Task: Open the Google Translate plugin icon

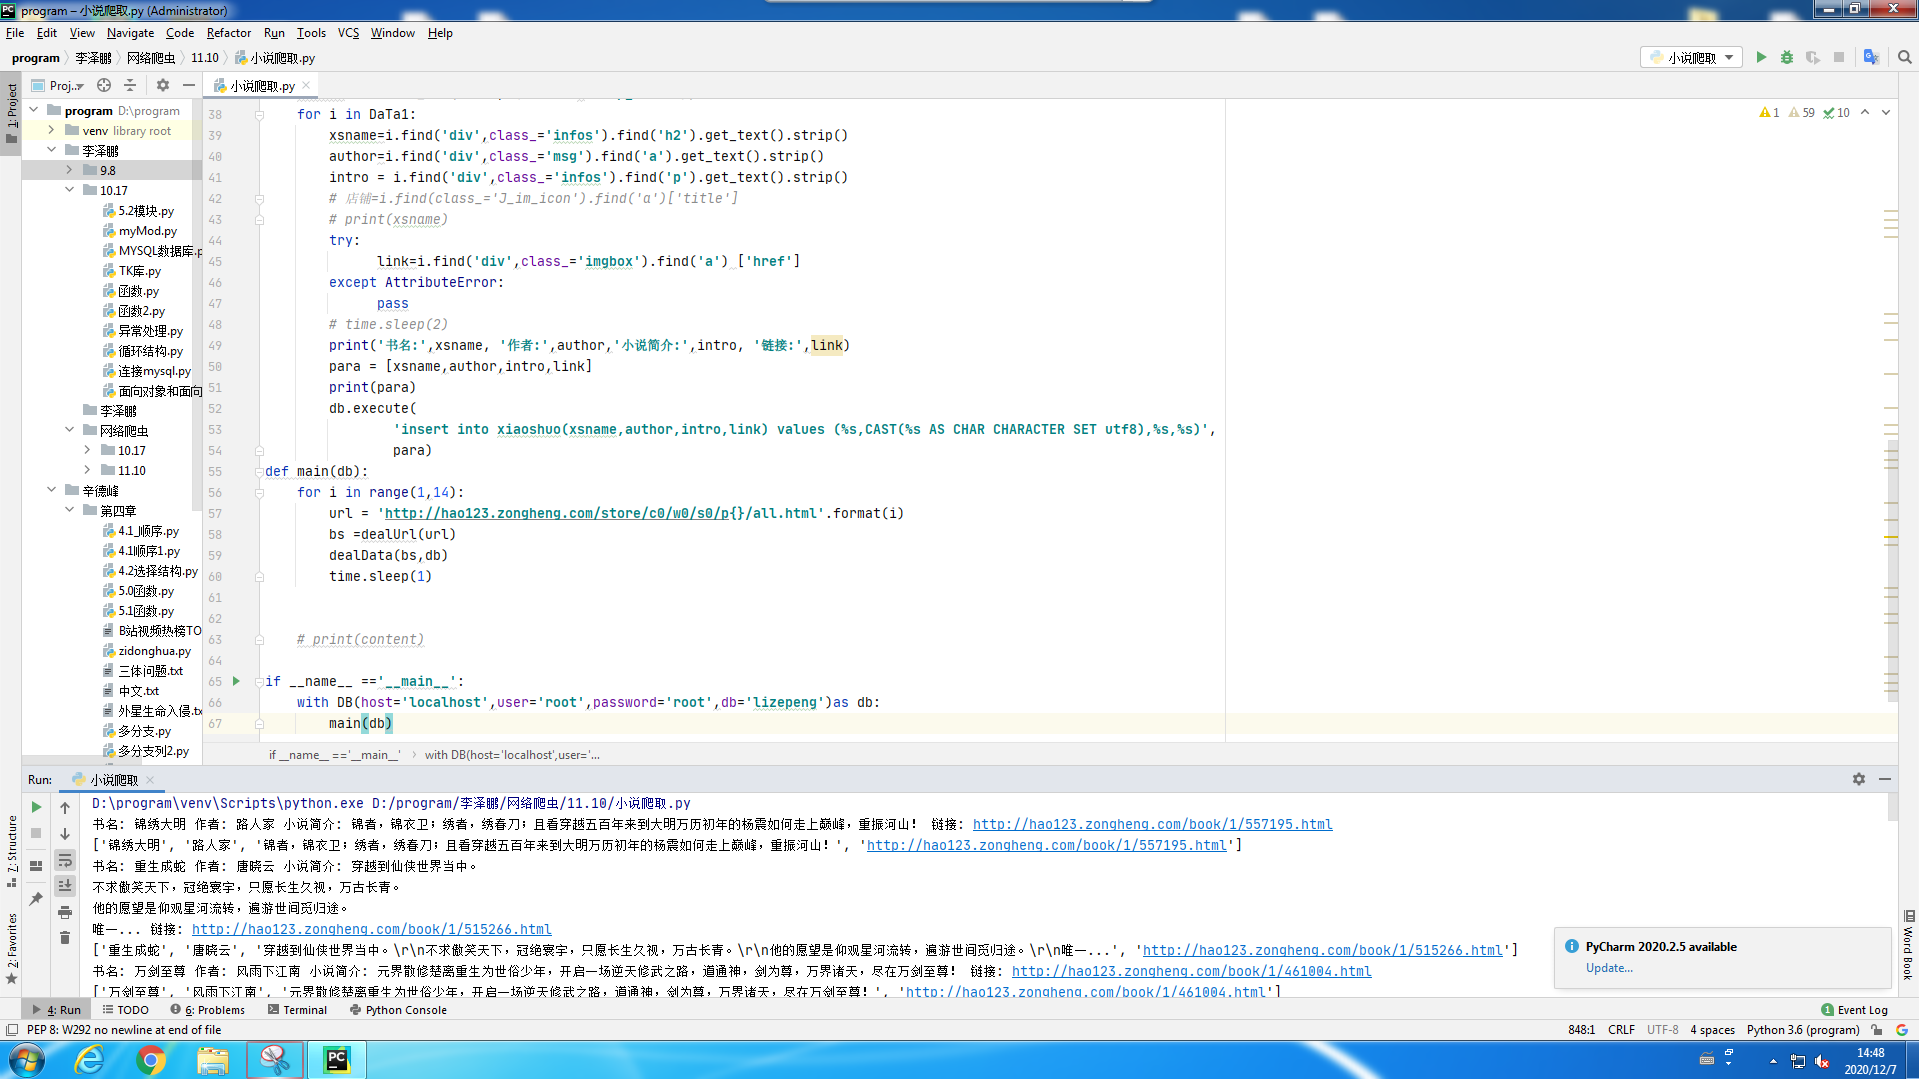Action: point(1871,57)
